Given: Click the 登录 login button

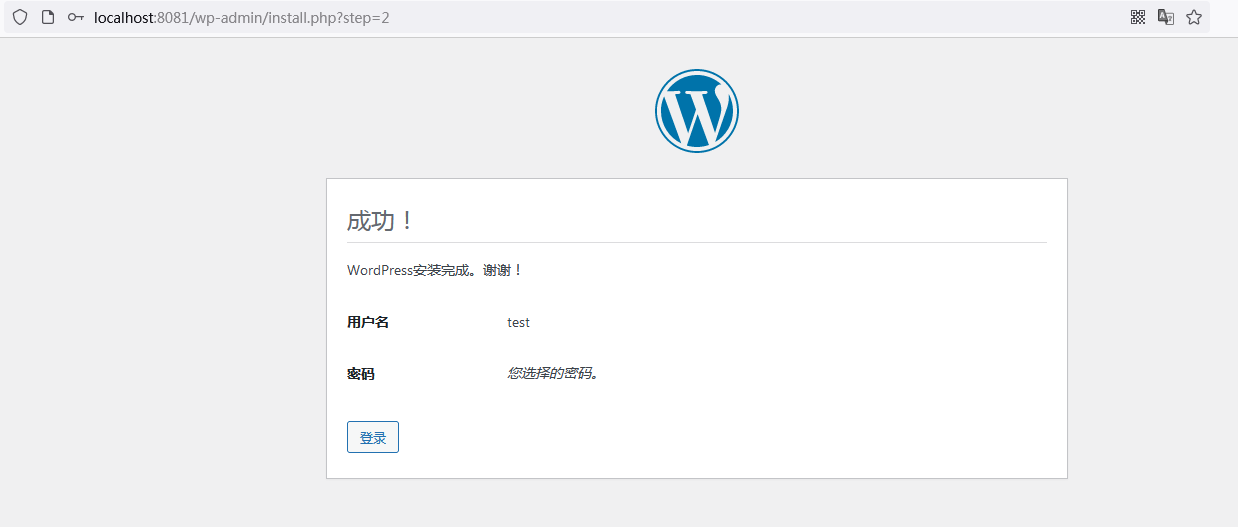Looking at the screenshot, I should (373, 437).
